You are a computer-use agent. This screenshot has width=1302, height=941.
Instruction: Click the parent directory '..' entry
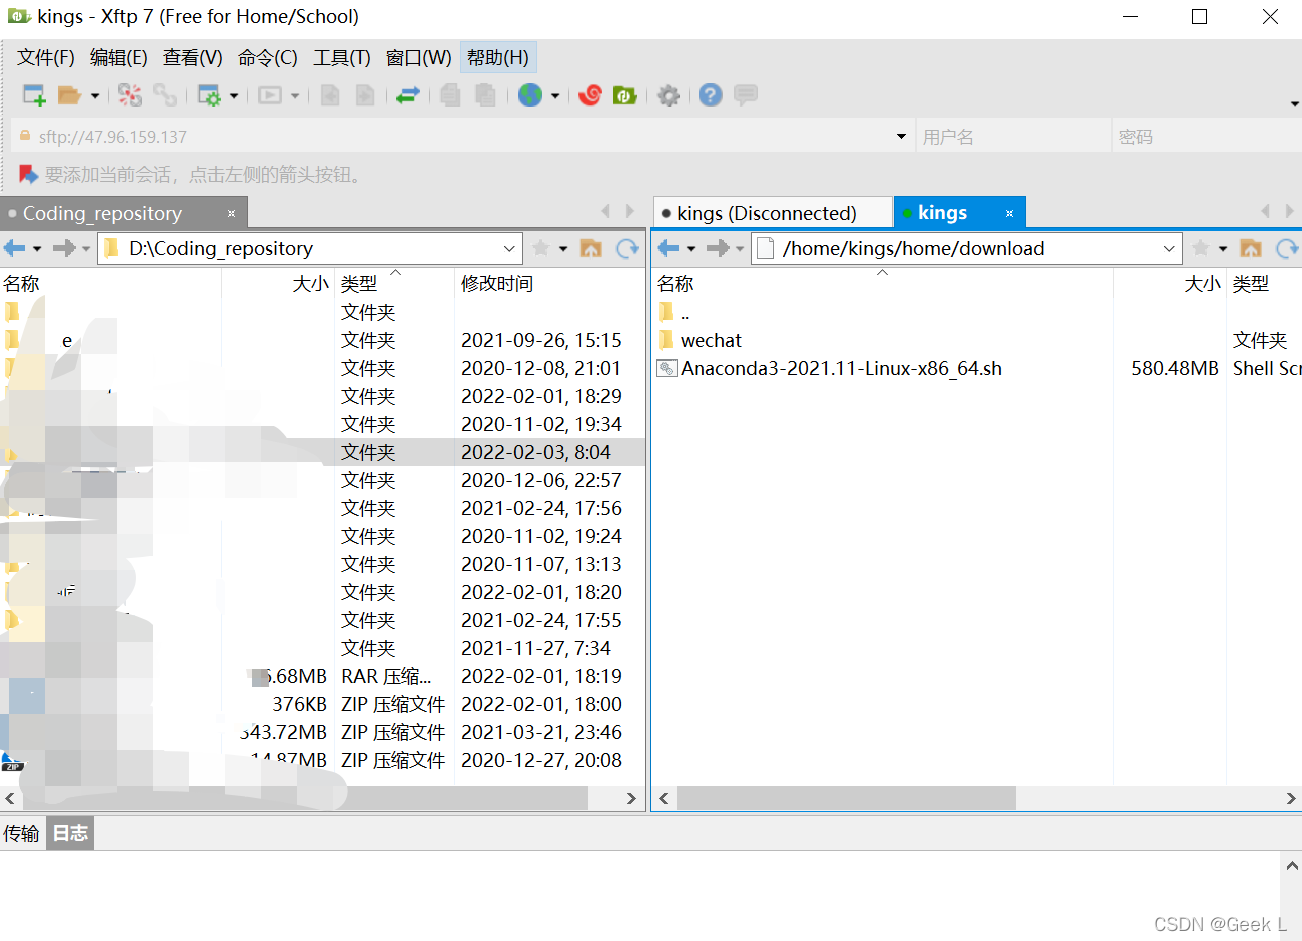pyautogui.click(x=684, y=313)
